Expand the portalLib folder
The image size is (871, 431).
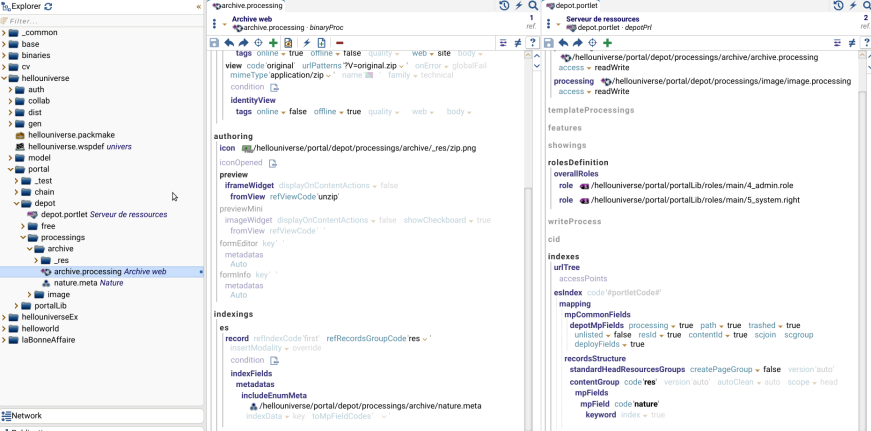(x=16, y=306)
